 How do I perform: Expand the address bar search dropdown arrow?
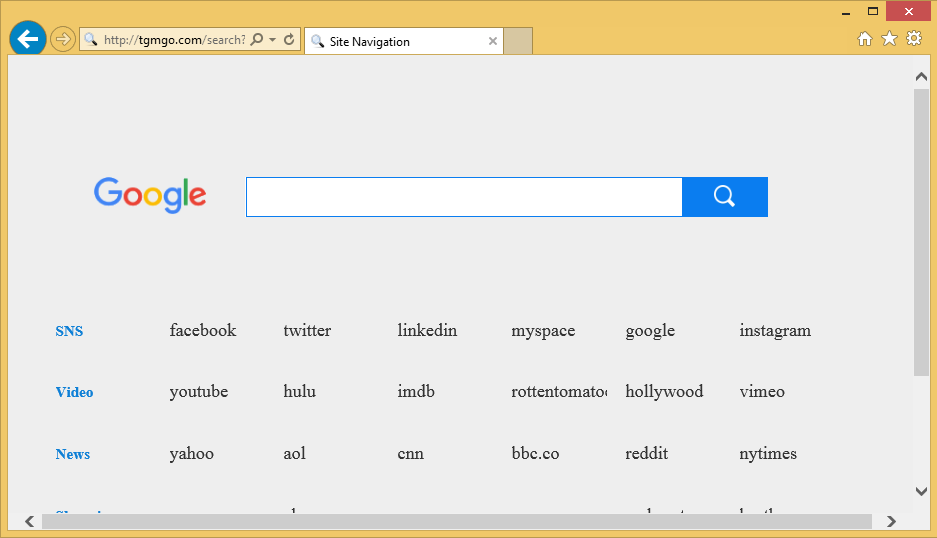coord(272,40)
